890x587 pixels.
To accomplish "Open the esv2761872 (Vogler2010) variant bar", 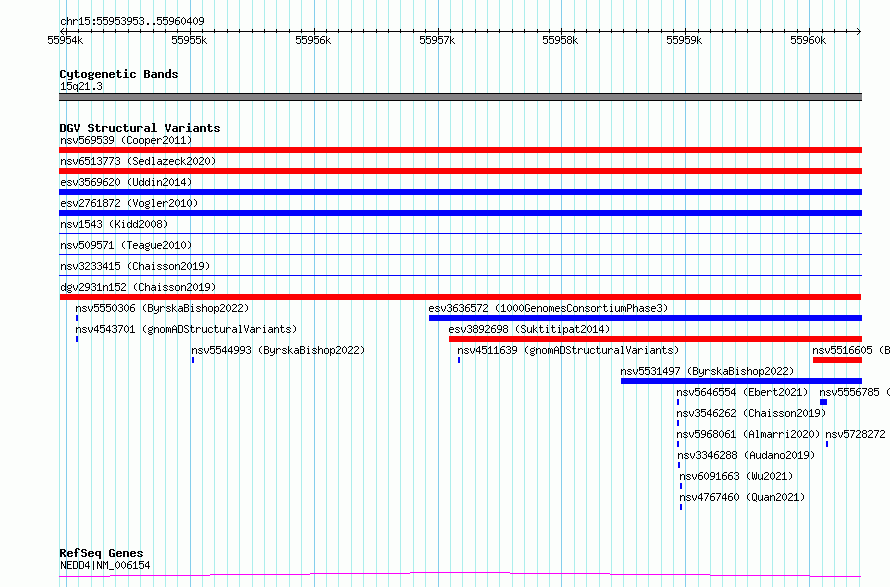I will tap(460, 213).
